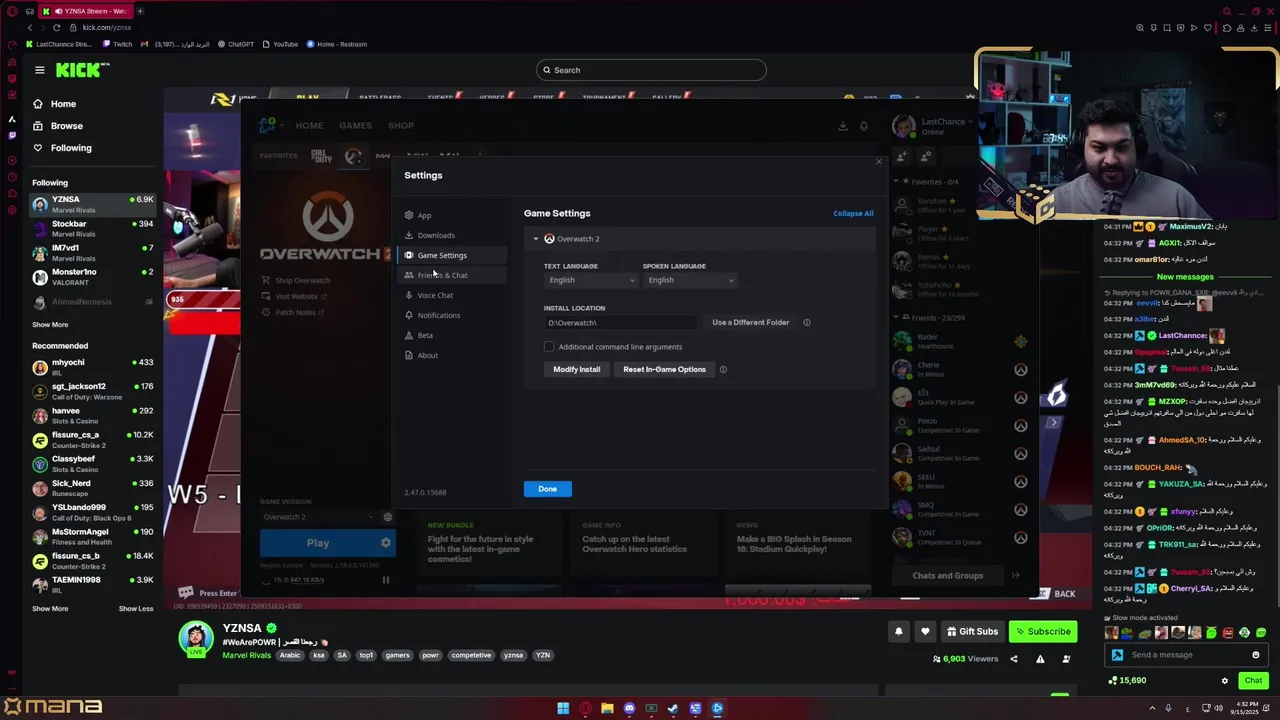Click the heart follow icon

point(925,631)
